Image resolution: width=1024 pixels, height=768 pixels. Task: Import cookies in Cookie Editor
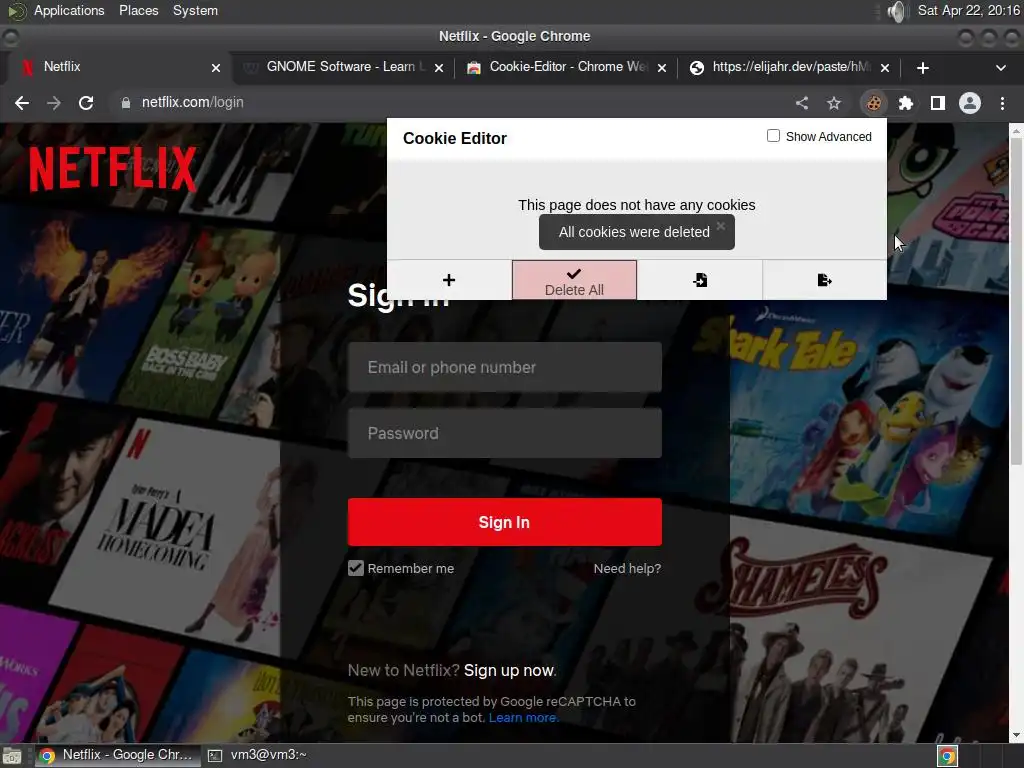699,280
